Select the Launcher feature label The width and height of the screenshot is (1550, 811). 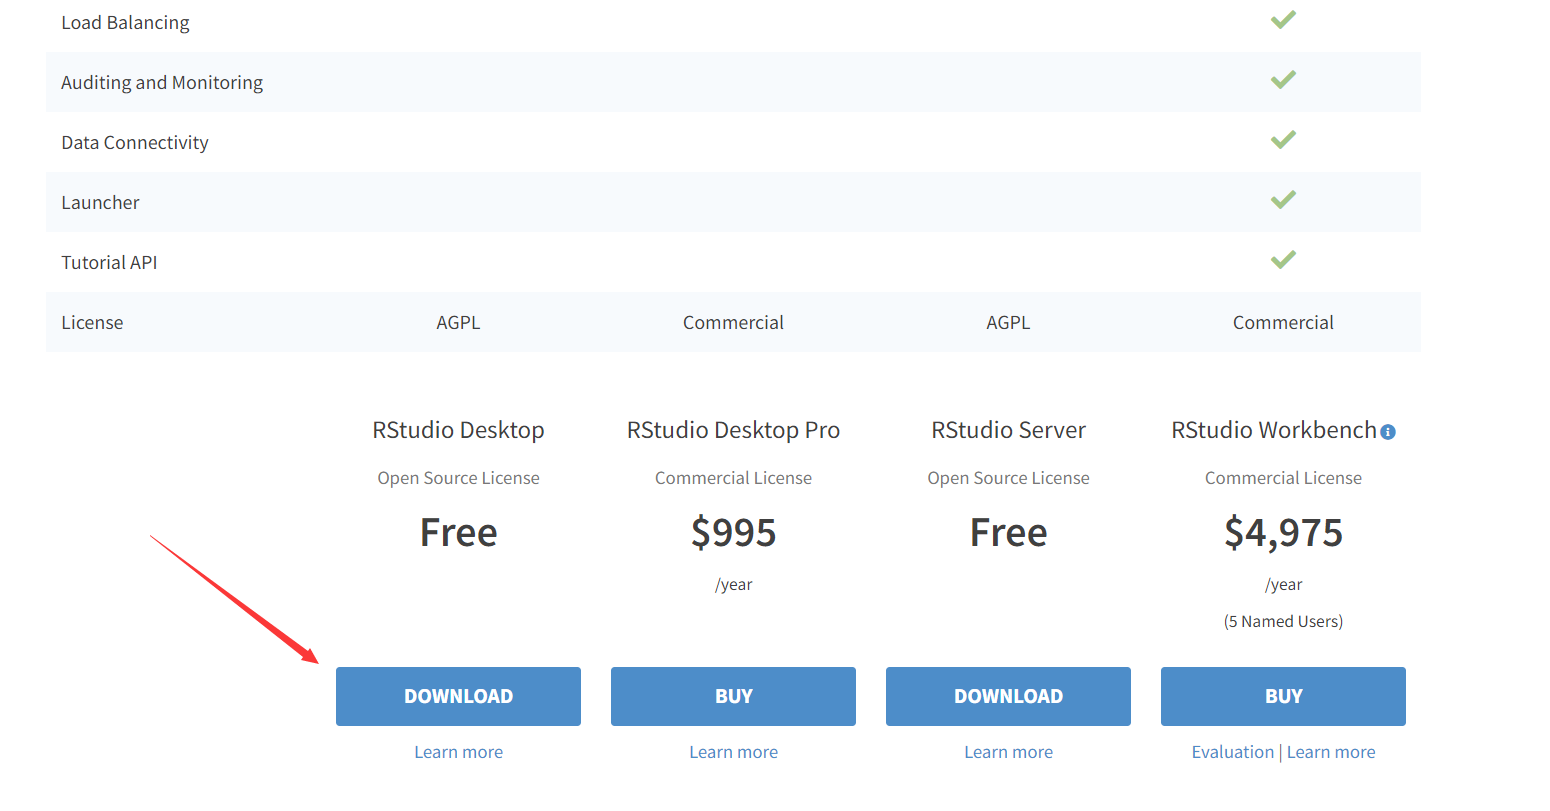(x=100, y=202)
